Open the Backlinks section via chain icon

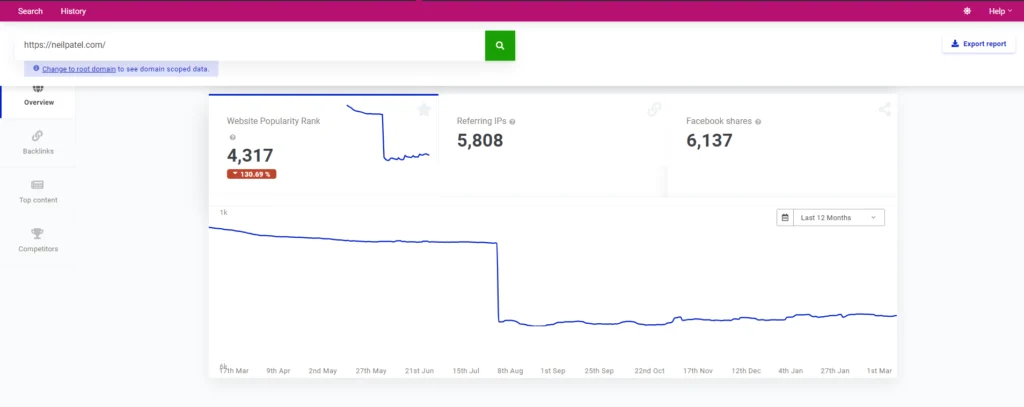pyautogui.click(x=37, y=136)
